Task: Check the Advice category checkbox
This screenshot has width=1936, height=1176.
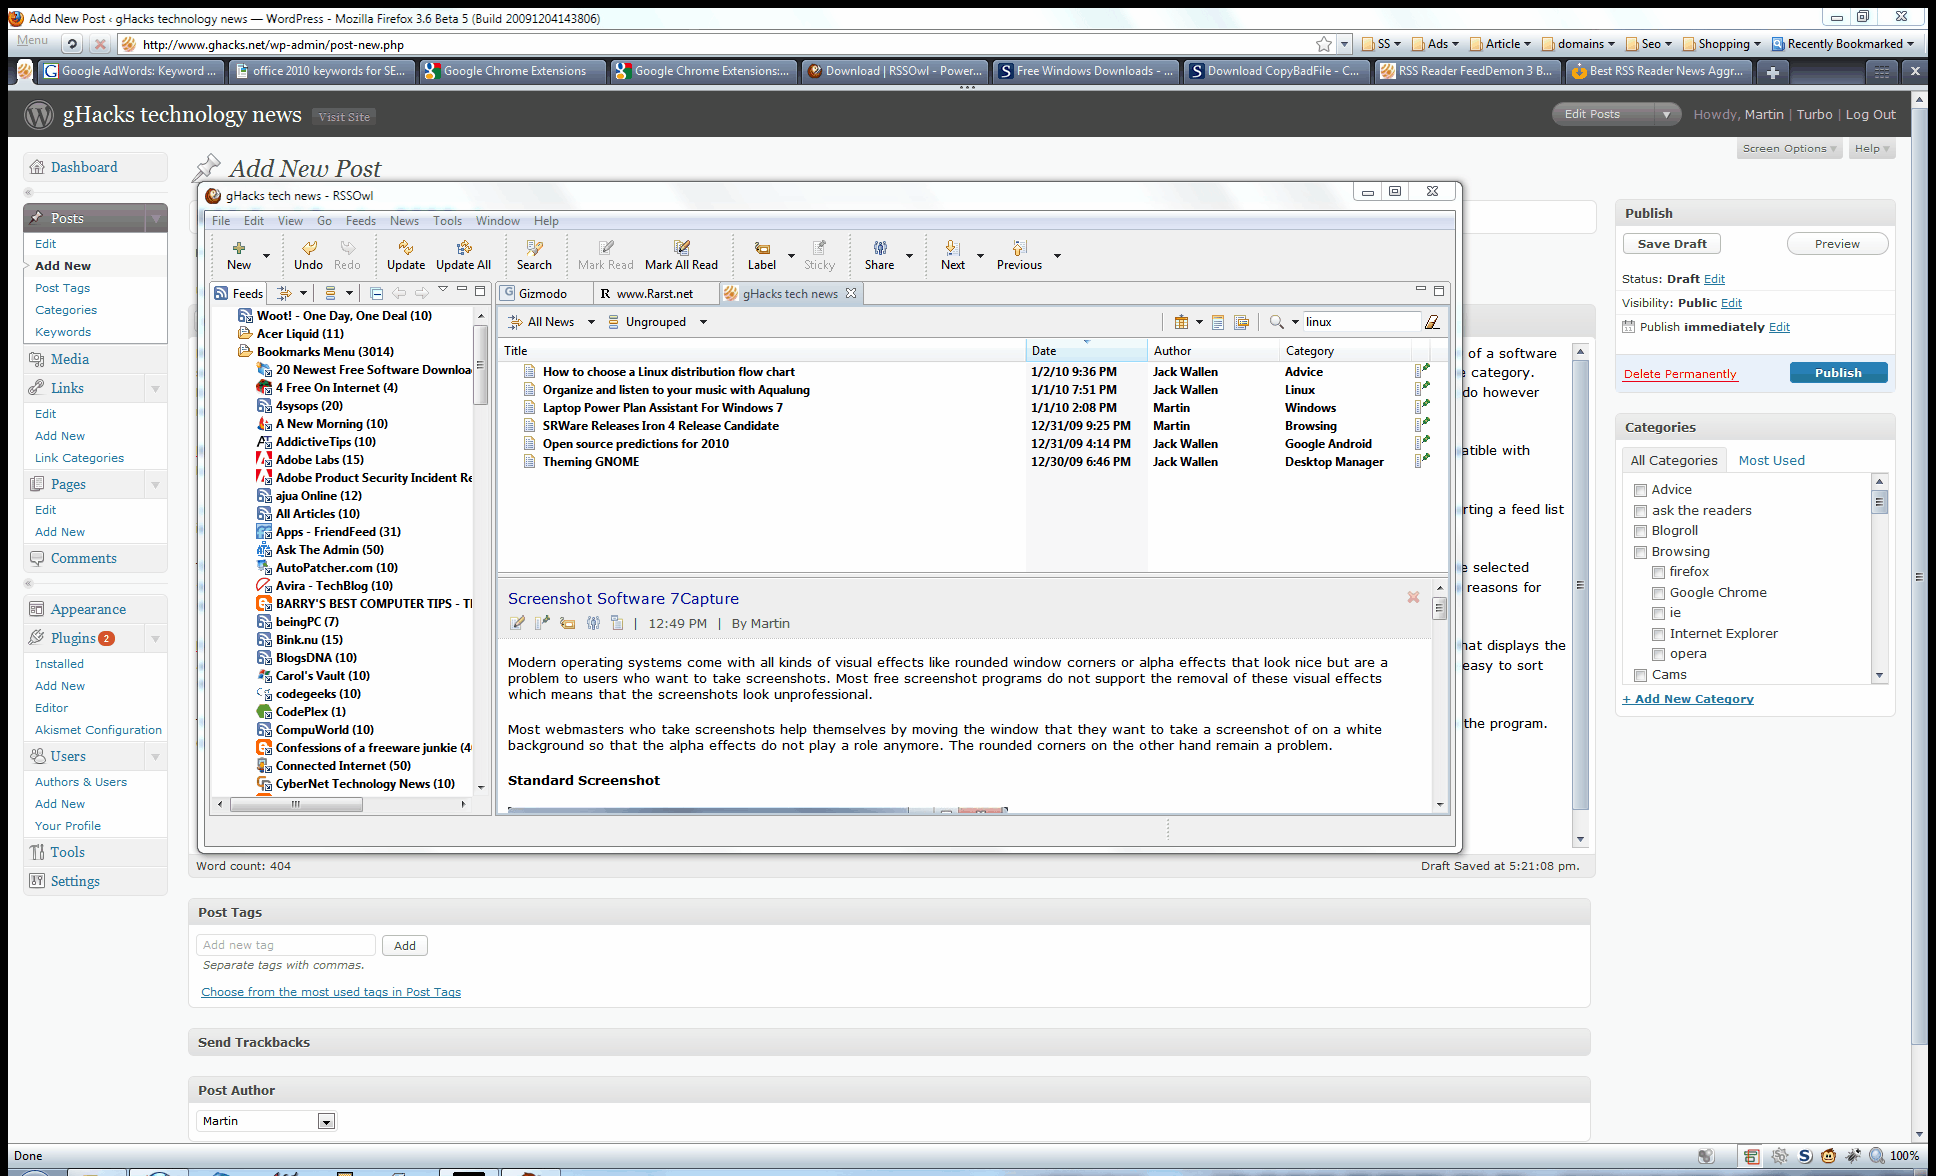Action: pos(1640,489)
